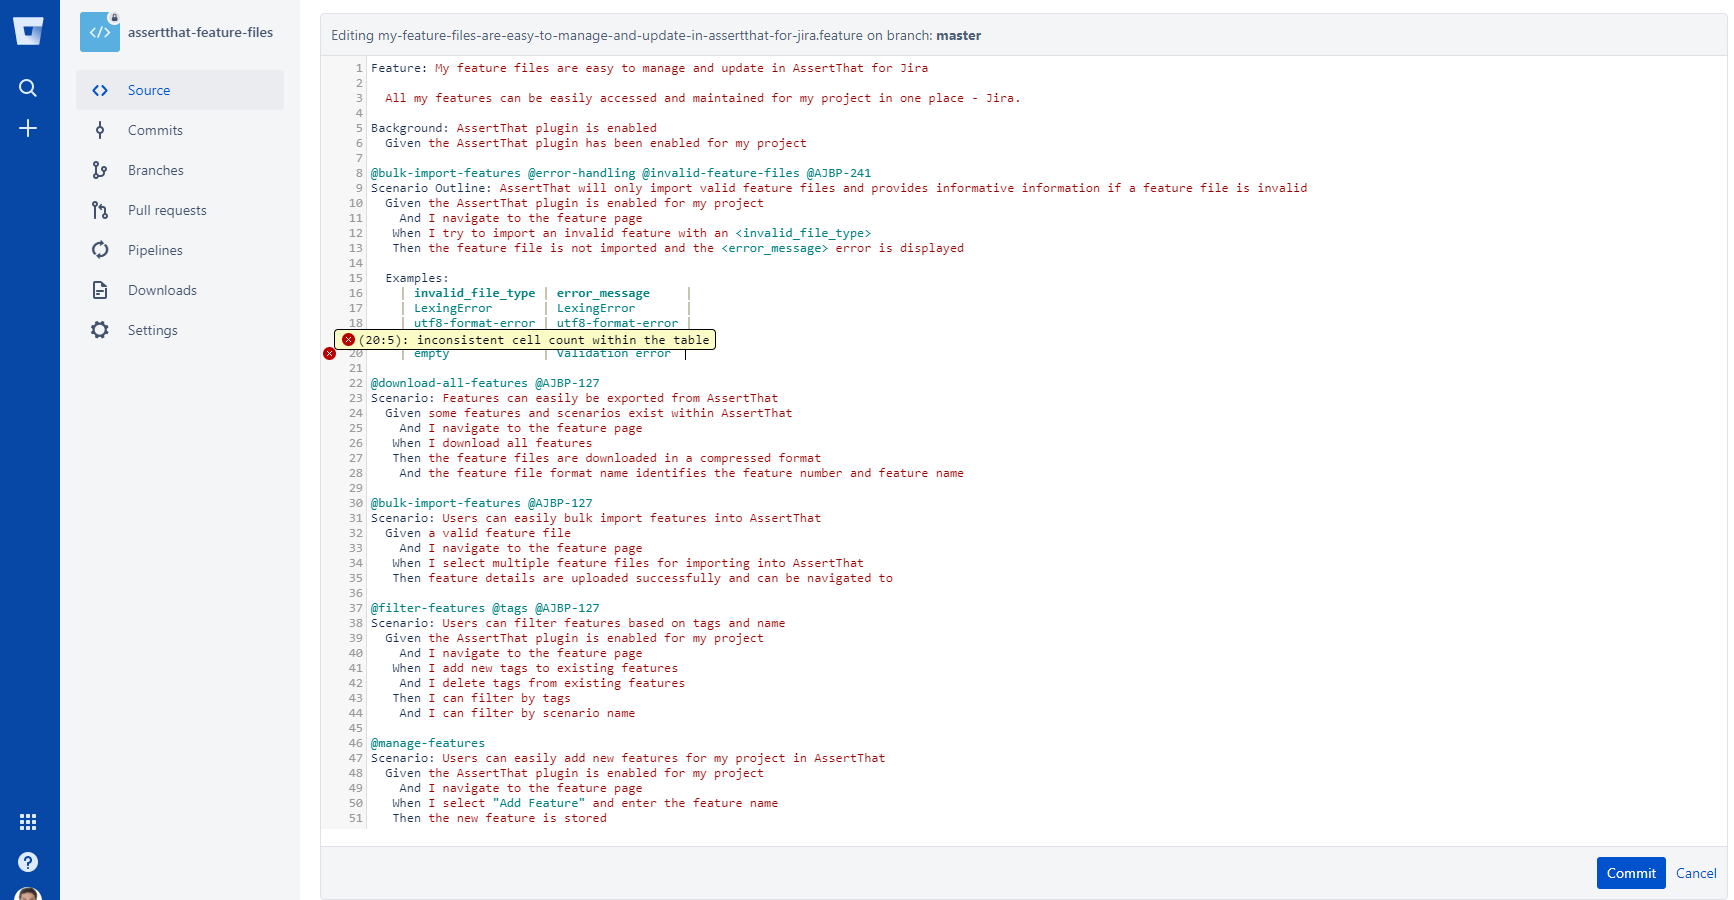Screen dimensions: 1734x900
Task: Click the Commits icon
Action: pyautogui.click(x=100, y=130)
